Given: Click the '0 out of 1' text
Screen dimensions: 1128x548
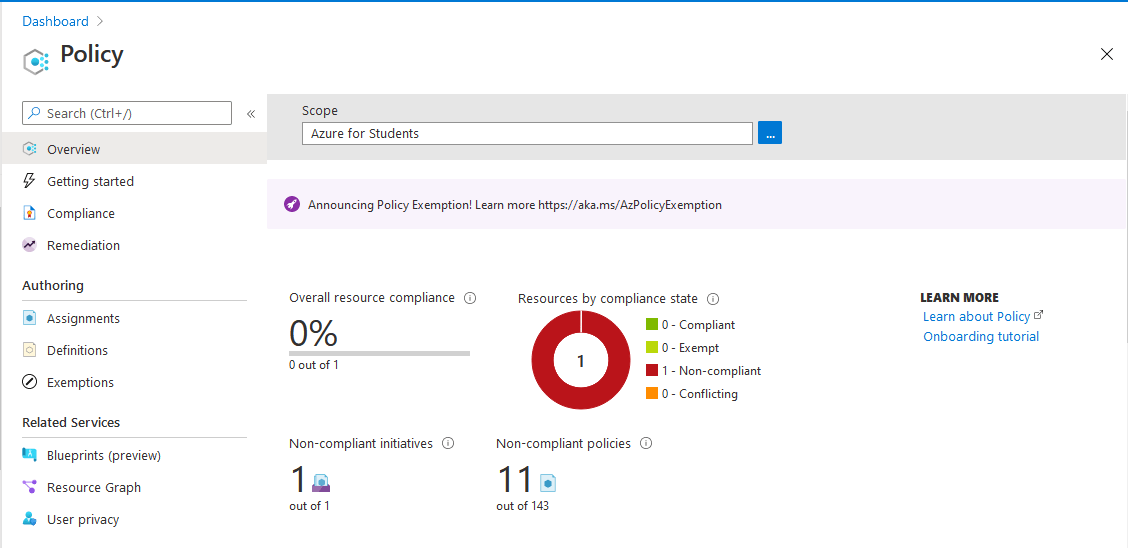Looking at the screenshot, I should pos(314,365).
